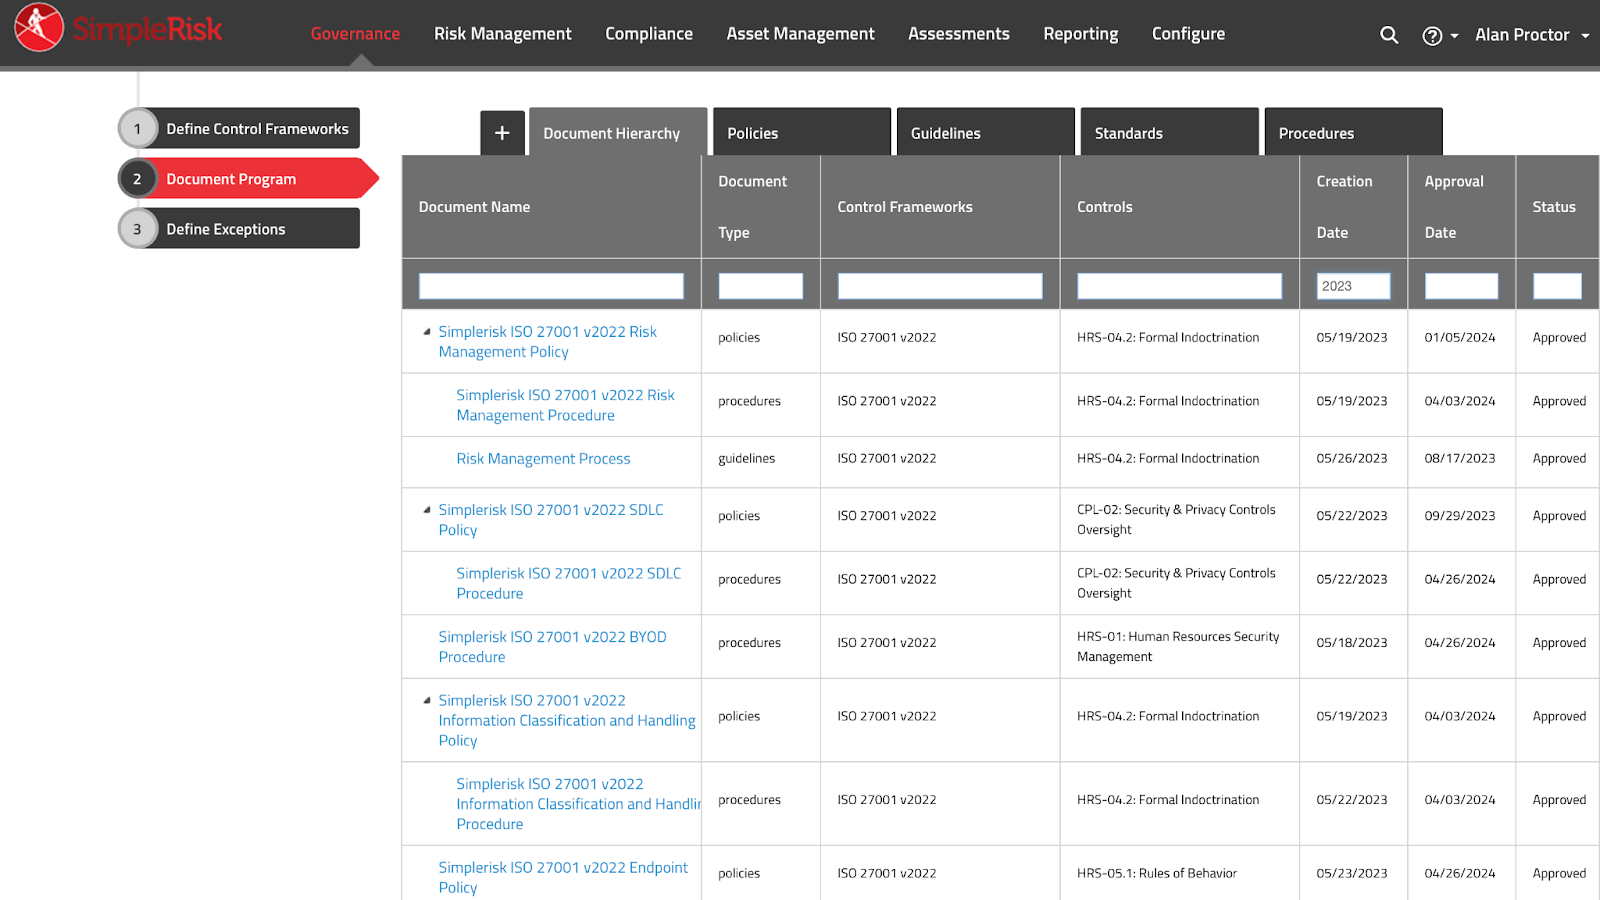Open the Asset Management menu
The height and width of the screenshot is (900, 1600).
800,34
